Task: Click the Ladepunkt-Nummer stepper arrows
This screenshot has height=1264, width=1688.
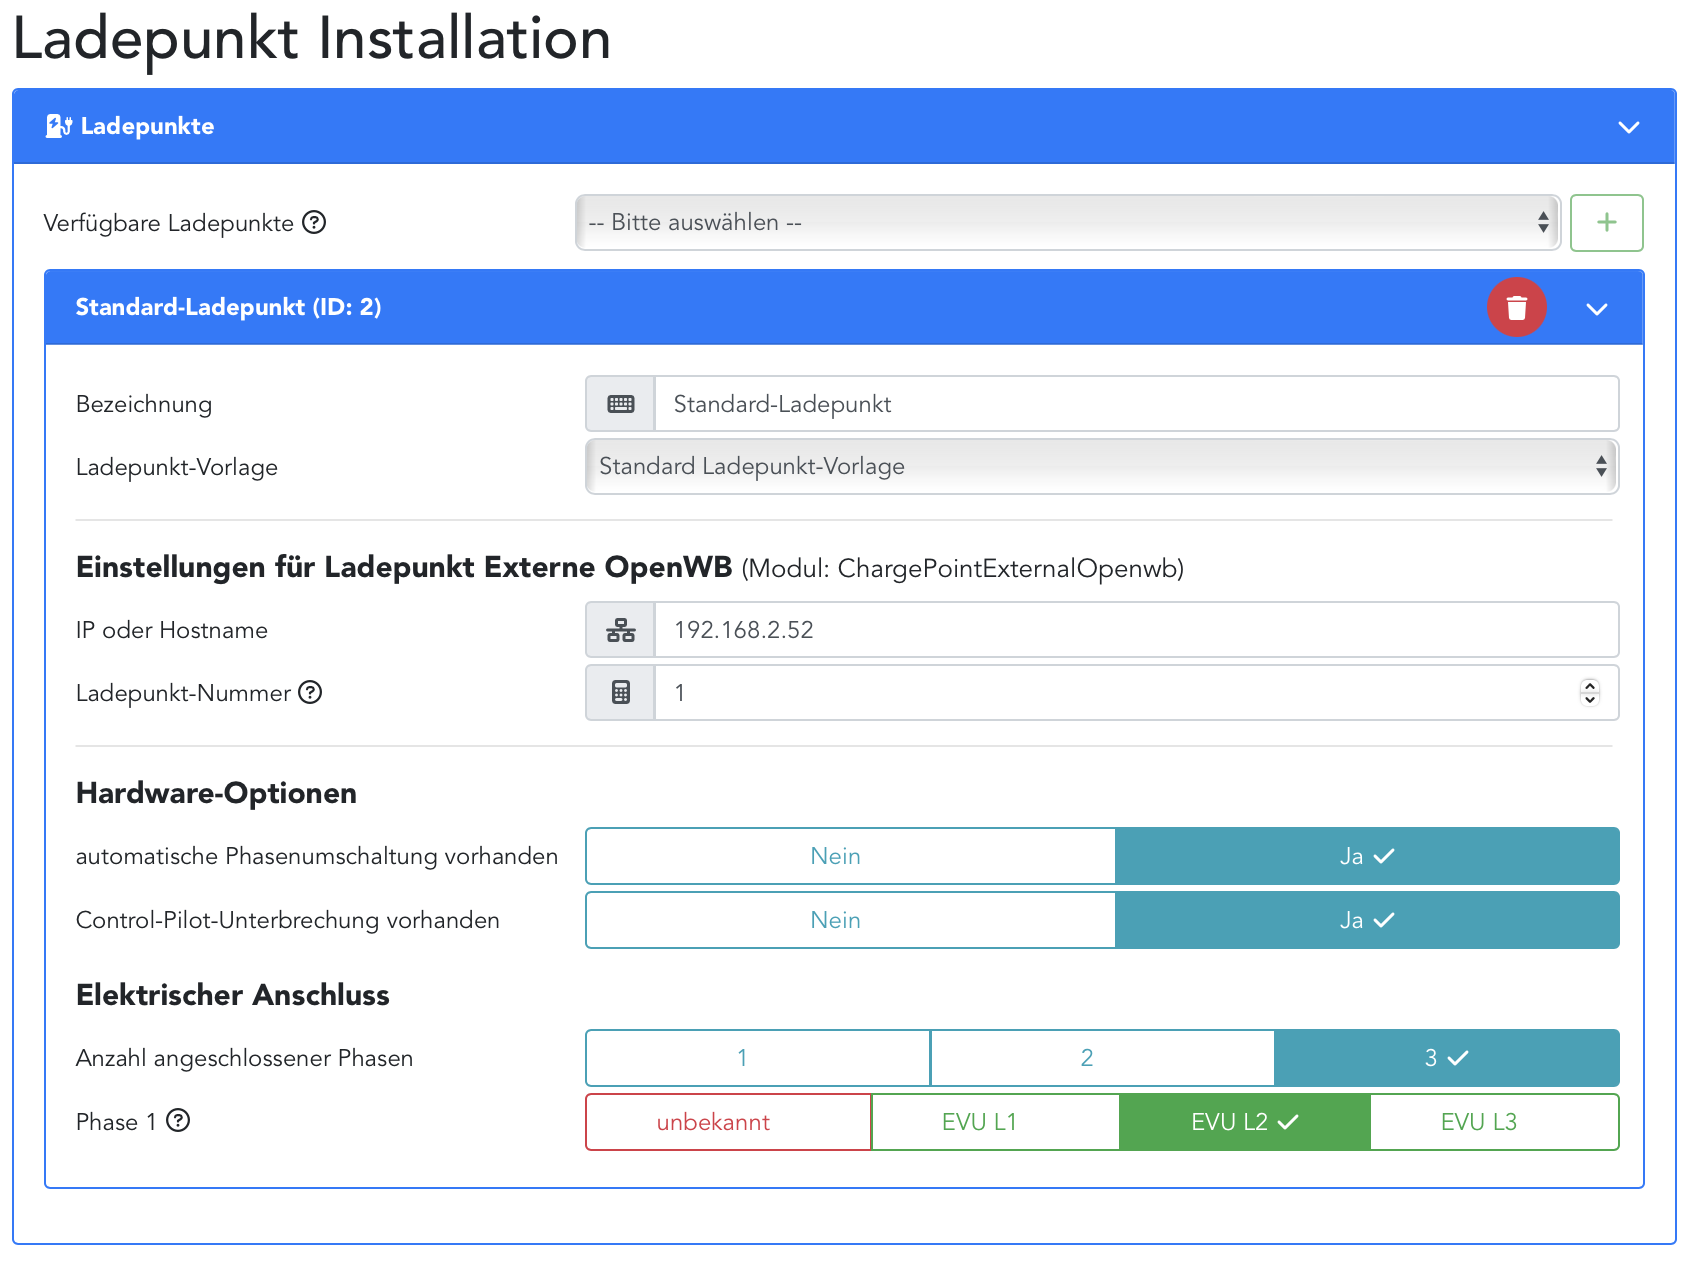Action: (1589, 692)
